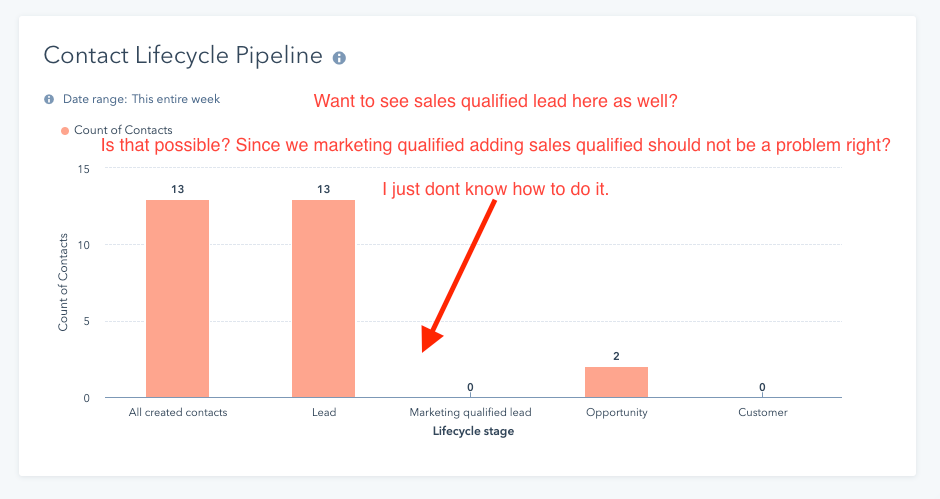940x499 pixels.
Task: Click the value 13 above Lead bar
Action: [324, 190]
